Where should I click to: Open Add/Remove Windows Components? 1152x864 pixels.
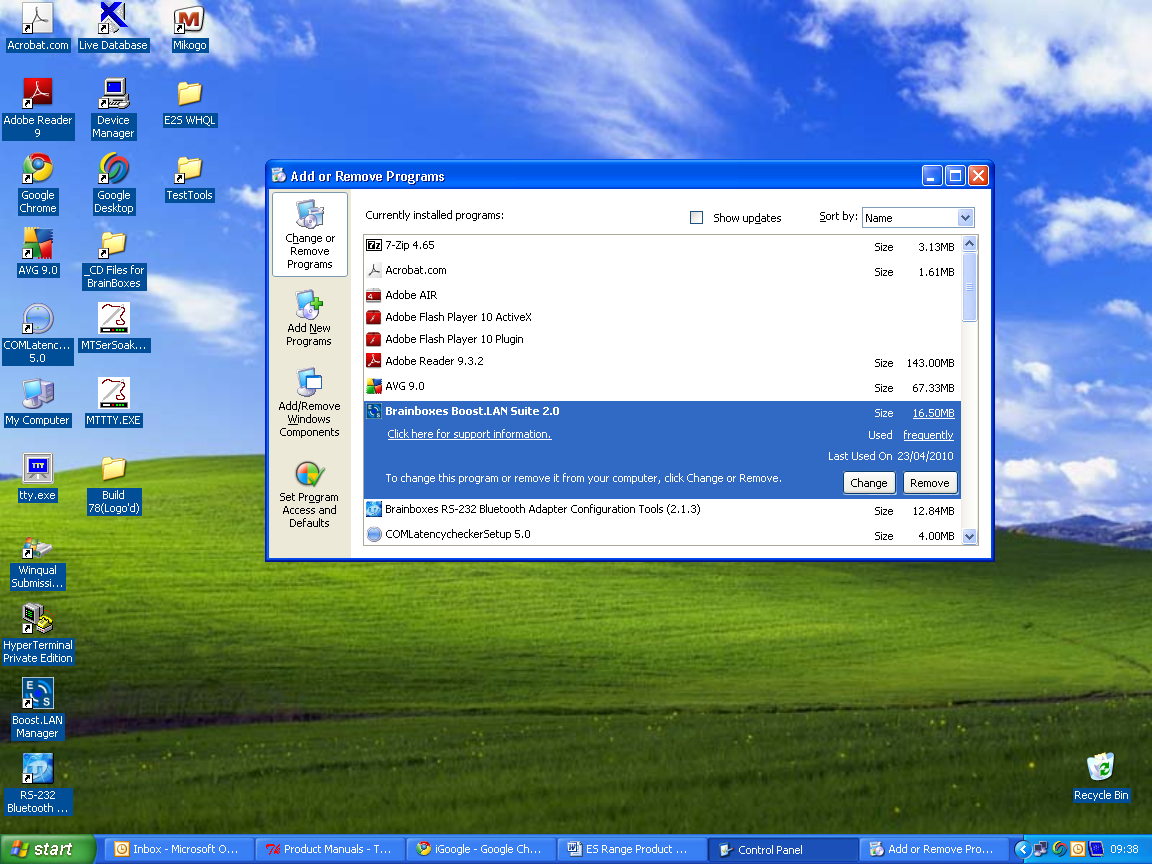tap(309, 405)
